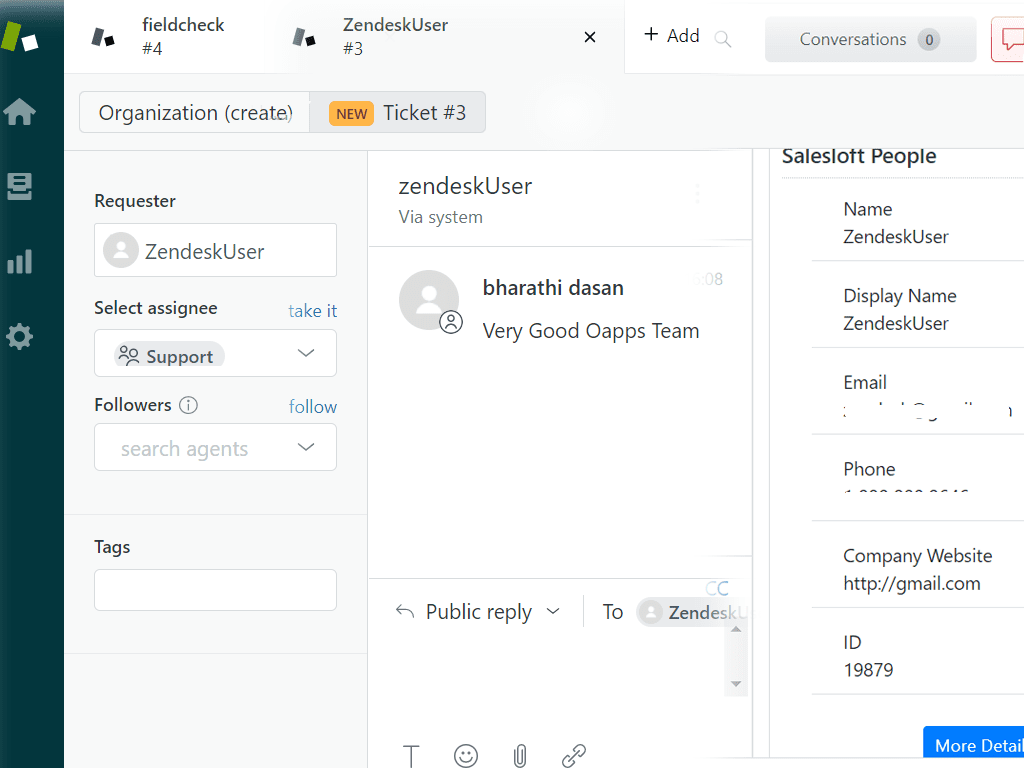Select the Organization (create) tab
This screenshot has height=768, width=1024.
click(195, 112)
